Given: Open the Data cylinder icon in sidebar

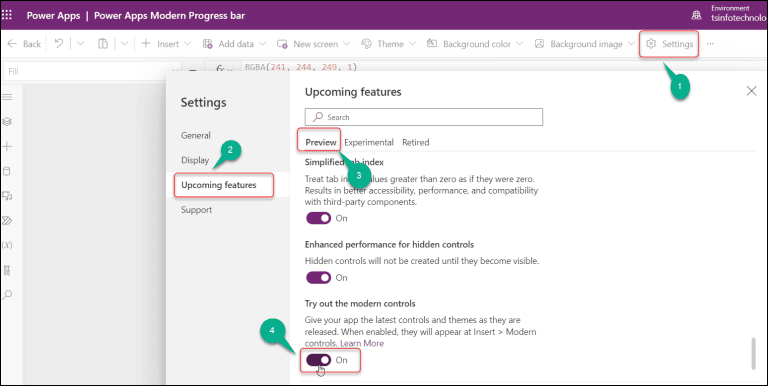Looking at the screenshot, I should 7,171.
